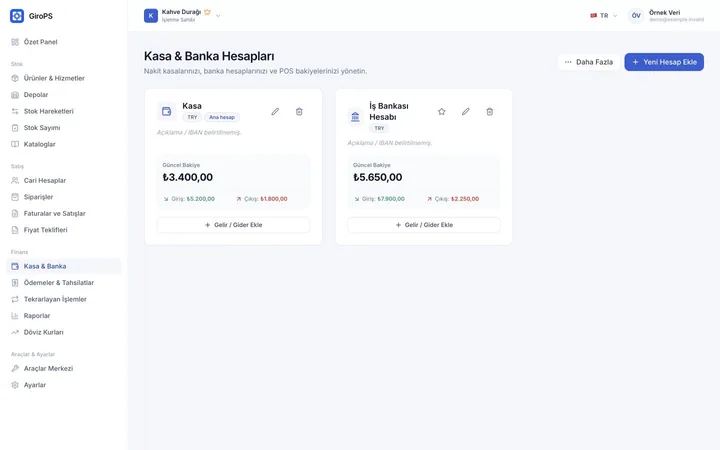Edit İş Bankası Hesabı with pencil icon
Viewport: 720px width, 450px height.
466,112
